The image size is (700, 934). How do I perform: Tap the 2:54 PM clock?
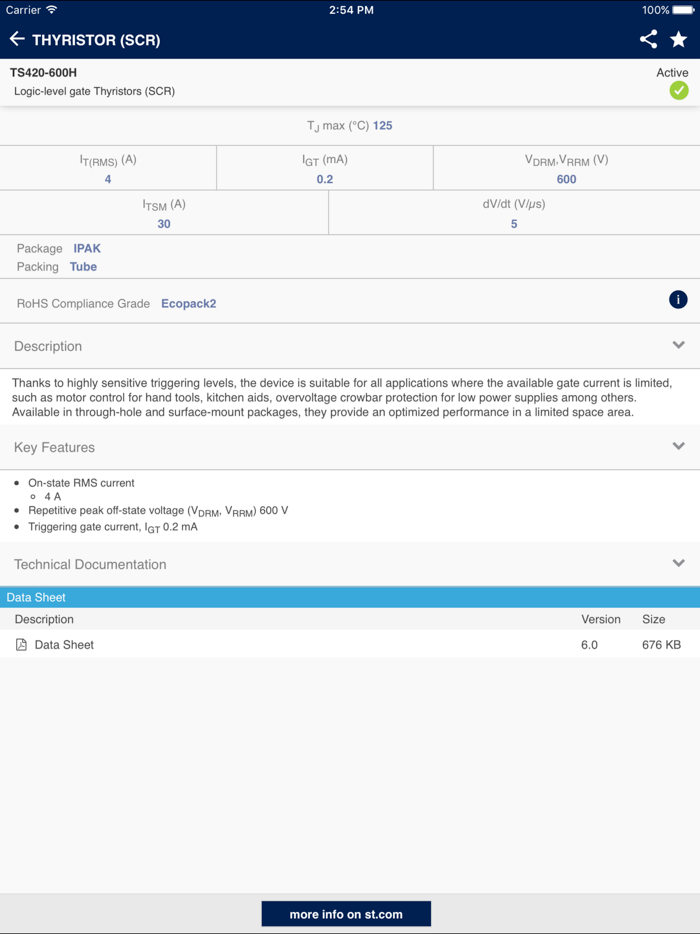coord(351,10)
